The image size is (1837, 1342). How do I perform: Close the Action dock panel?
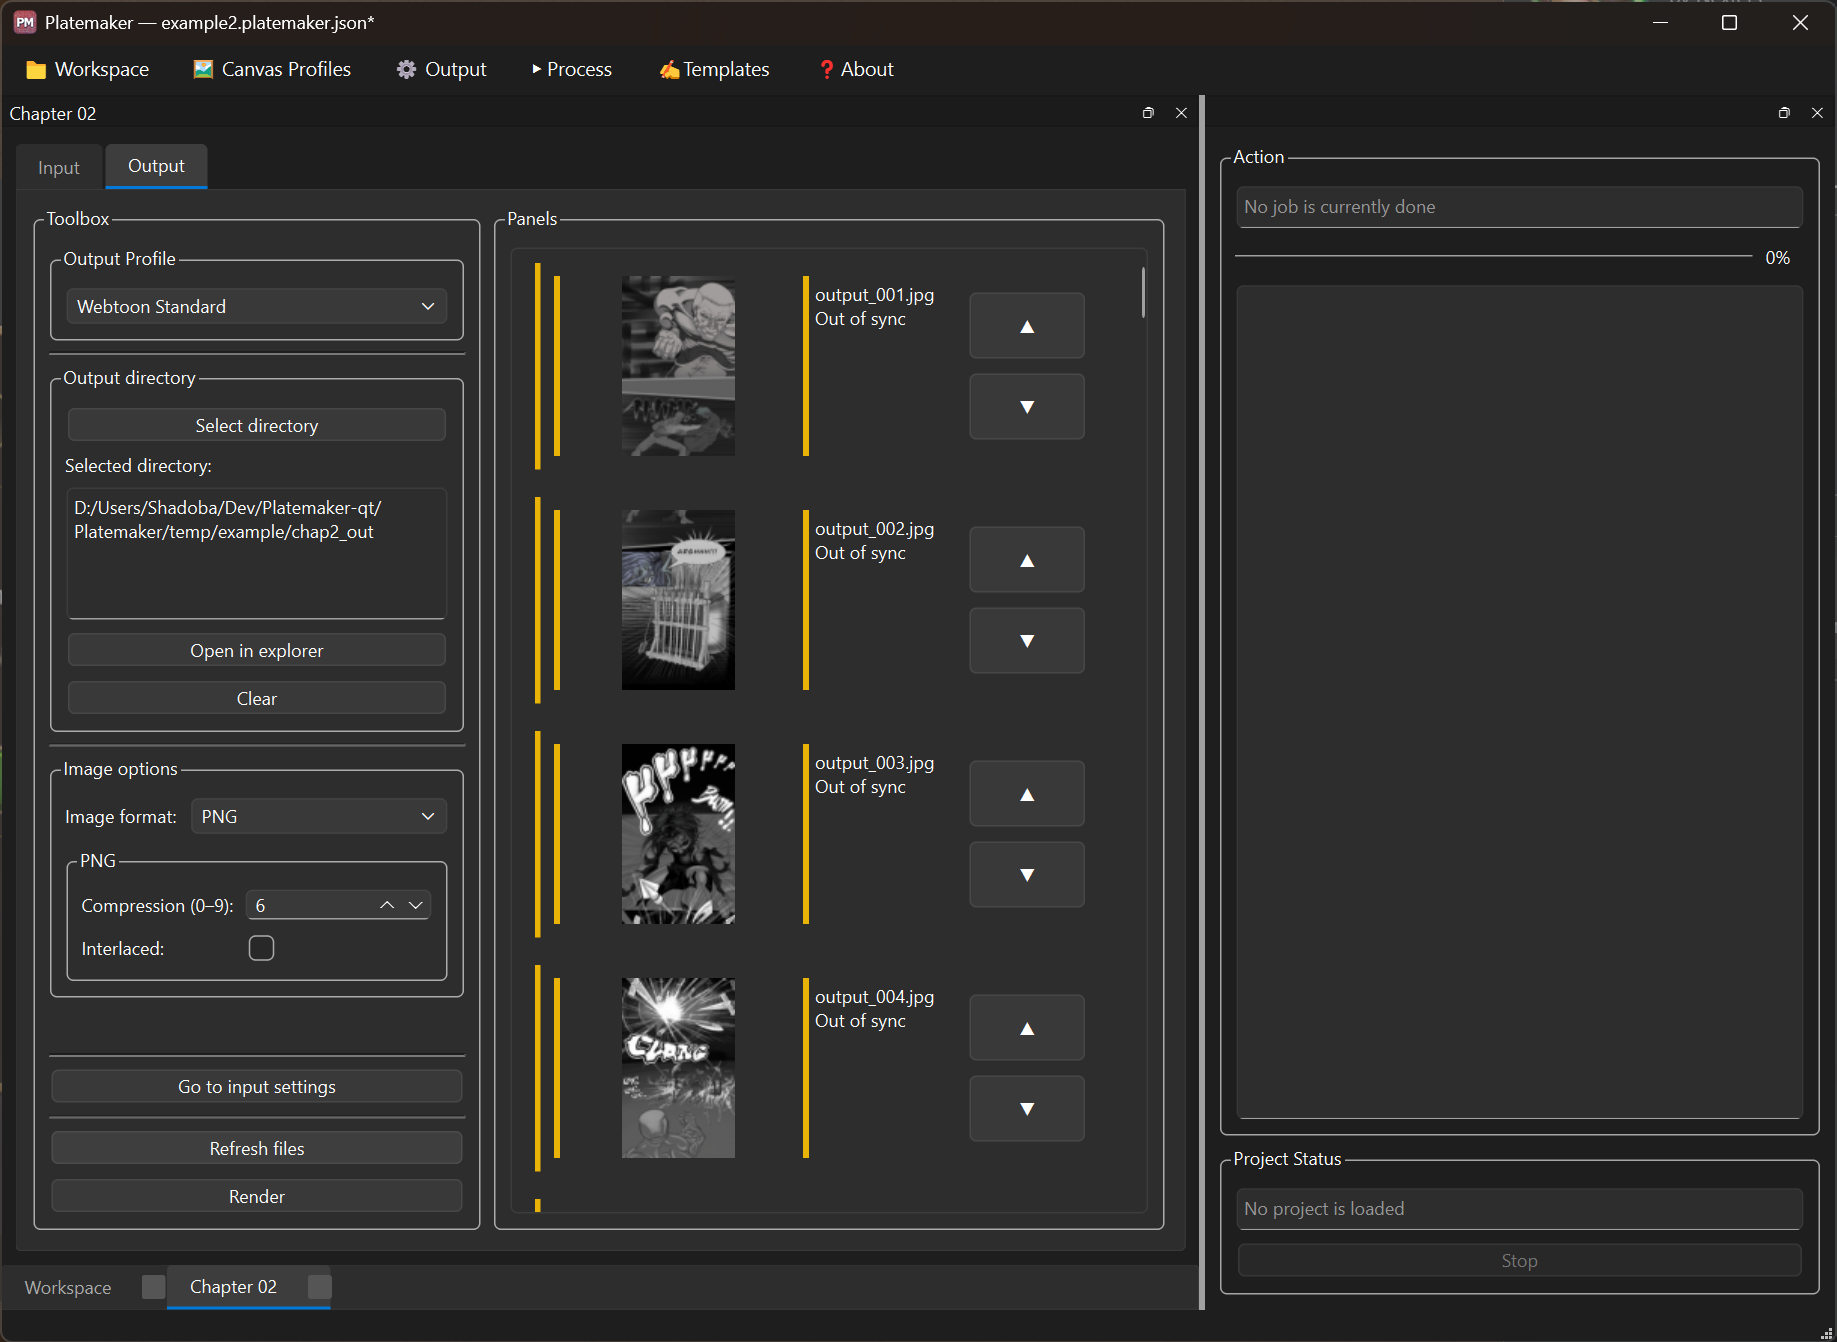[x=1817, y=113]
